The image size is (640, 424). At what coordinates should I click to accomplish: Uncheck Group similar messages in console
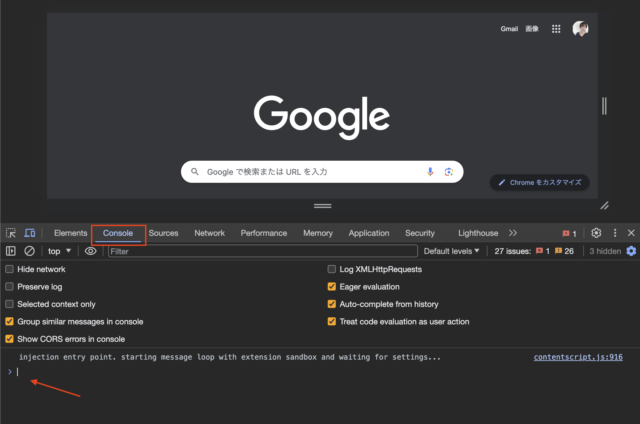pos(9,322)
